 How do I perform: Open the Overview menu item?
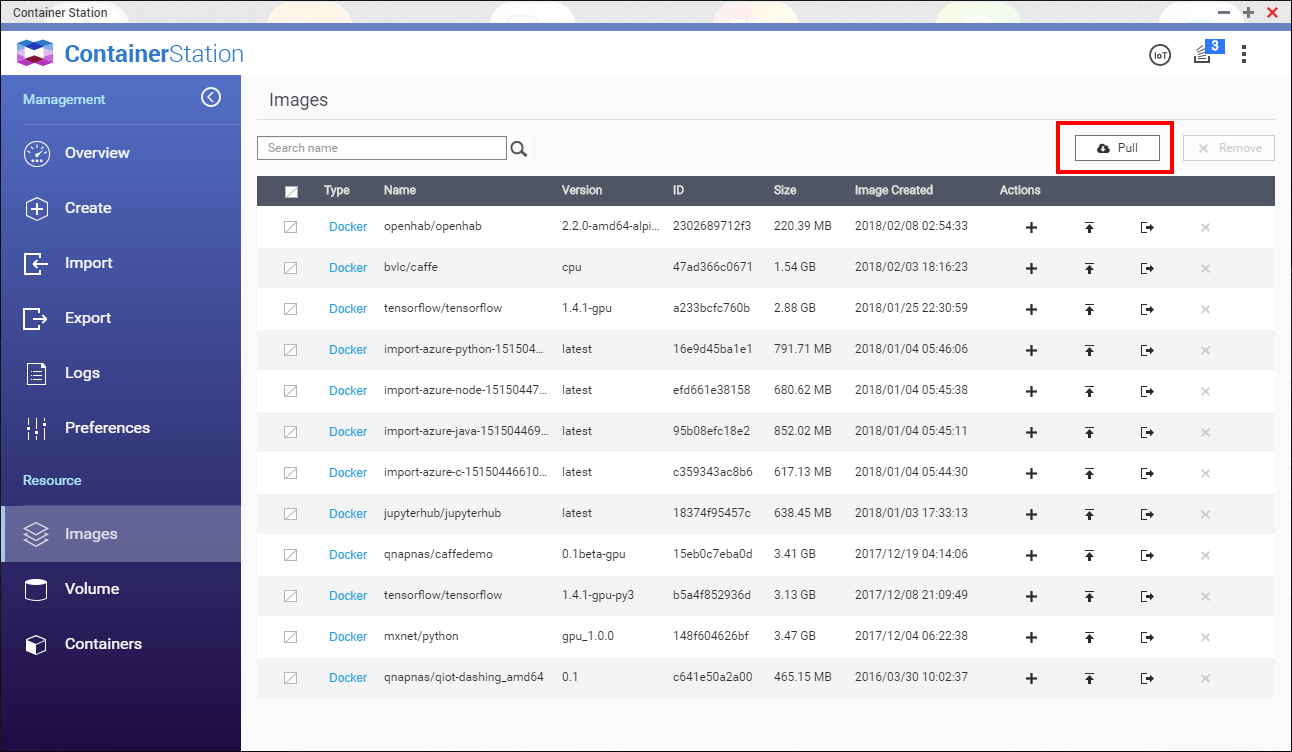coord(97,153)
